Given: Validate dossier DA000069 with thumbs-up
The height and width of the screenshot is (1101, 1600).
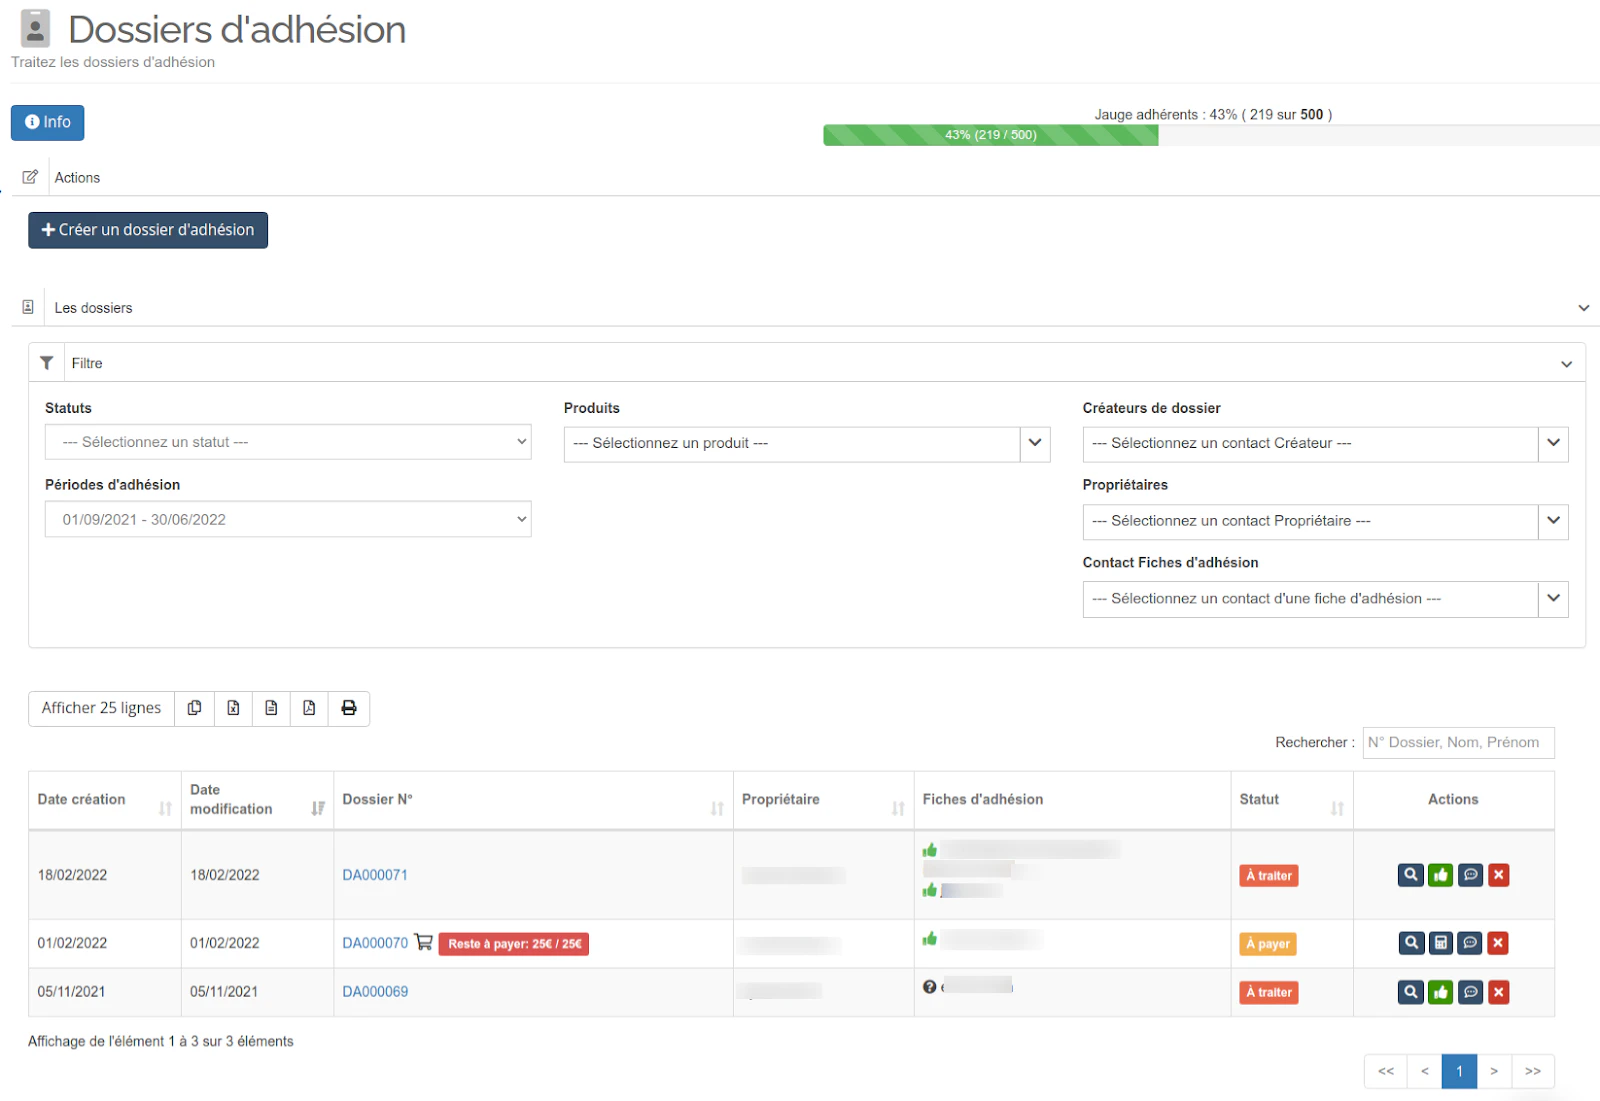Looking at the screenshot, I should (1440, 992).
